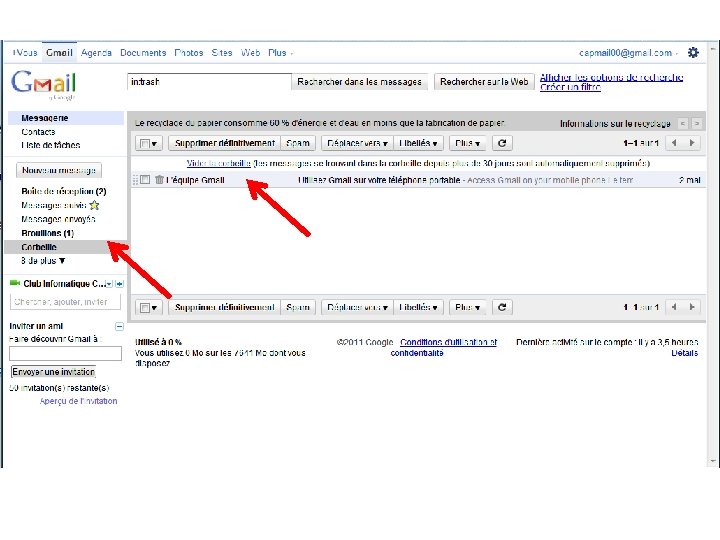
Task: Show previous recycling tip arrow
Action: coord(683,124)
